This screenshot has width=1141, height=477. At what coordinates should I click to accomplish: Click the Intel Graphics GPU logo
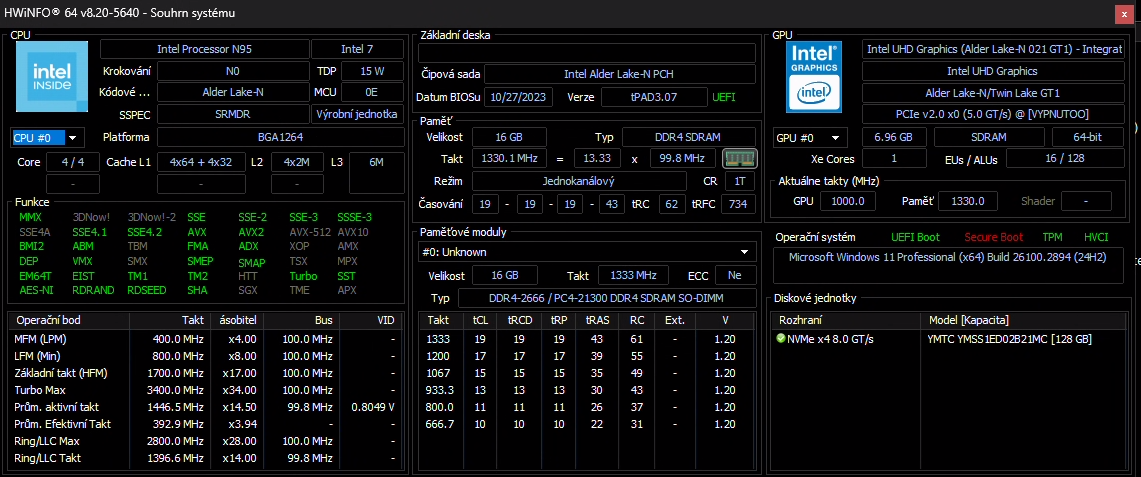coord(814,77)
